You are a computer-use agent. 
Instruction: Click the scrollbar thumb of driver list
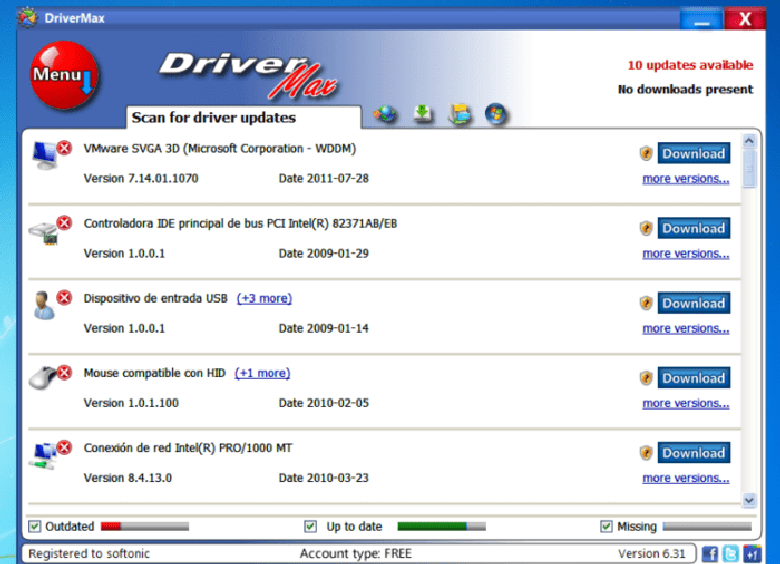coord(749,169)
